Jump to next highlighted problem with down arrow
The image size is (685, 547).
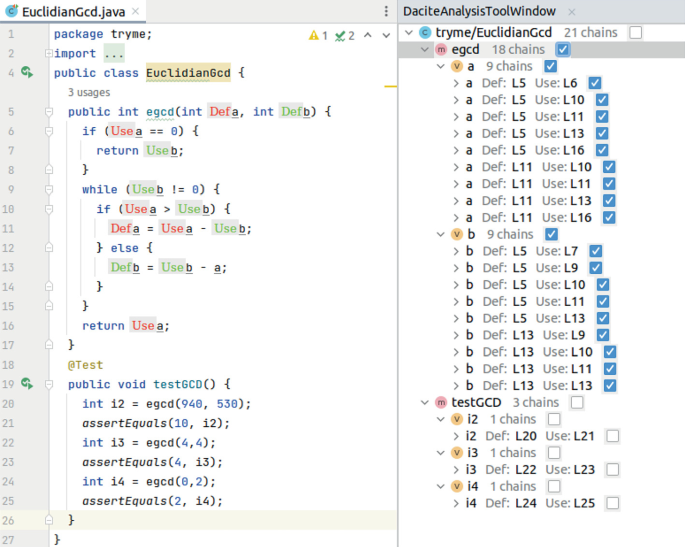(x=385, y=35)
